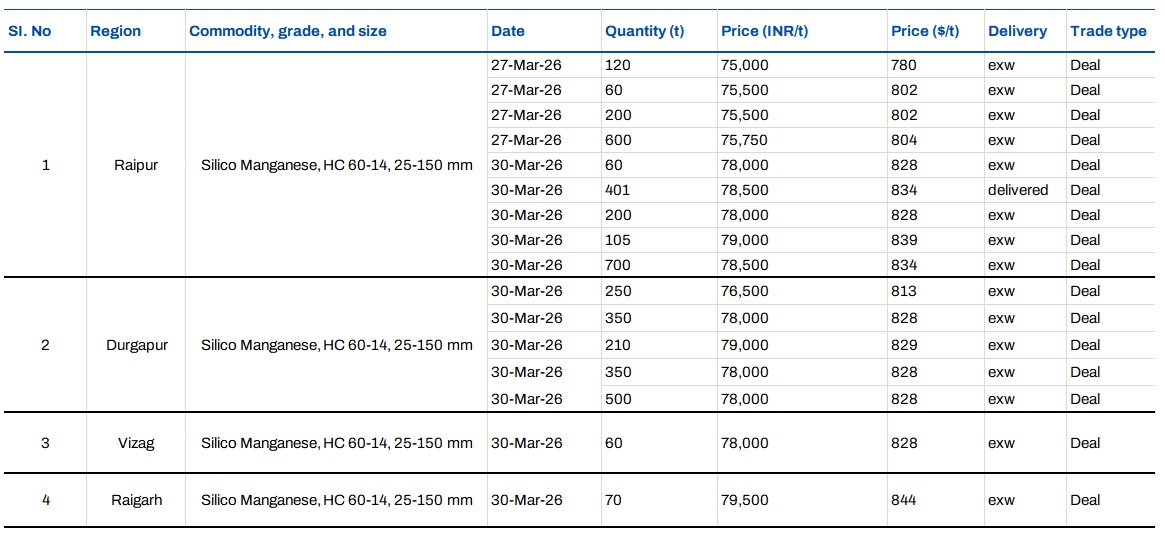
Task: Click the Durgapur region cell
Action: pos(137,345)
